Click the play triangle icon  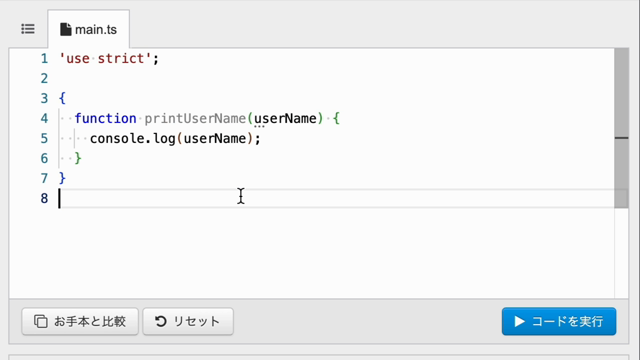pos(519,322)
